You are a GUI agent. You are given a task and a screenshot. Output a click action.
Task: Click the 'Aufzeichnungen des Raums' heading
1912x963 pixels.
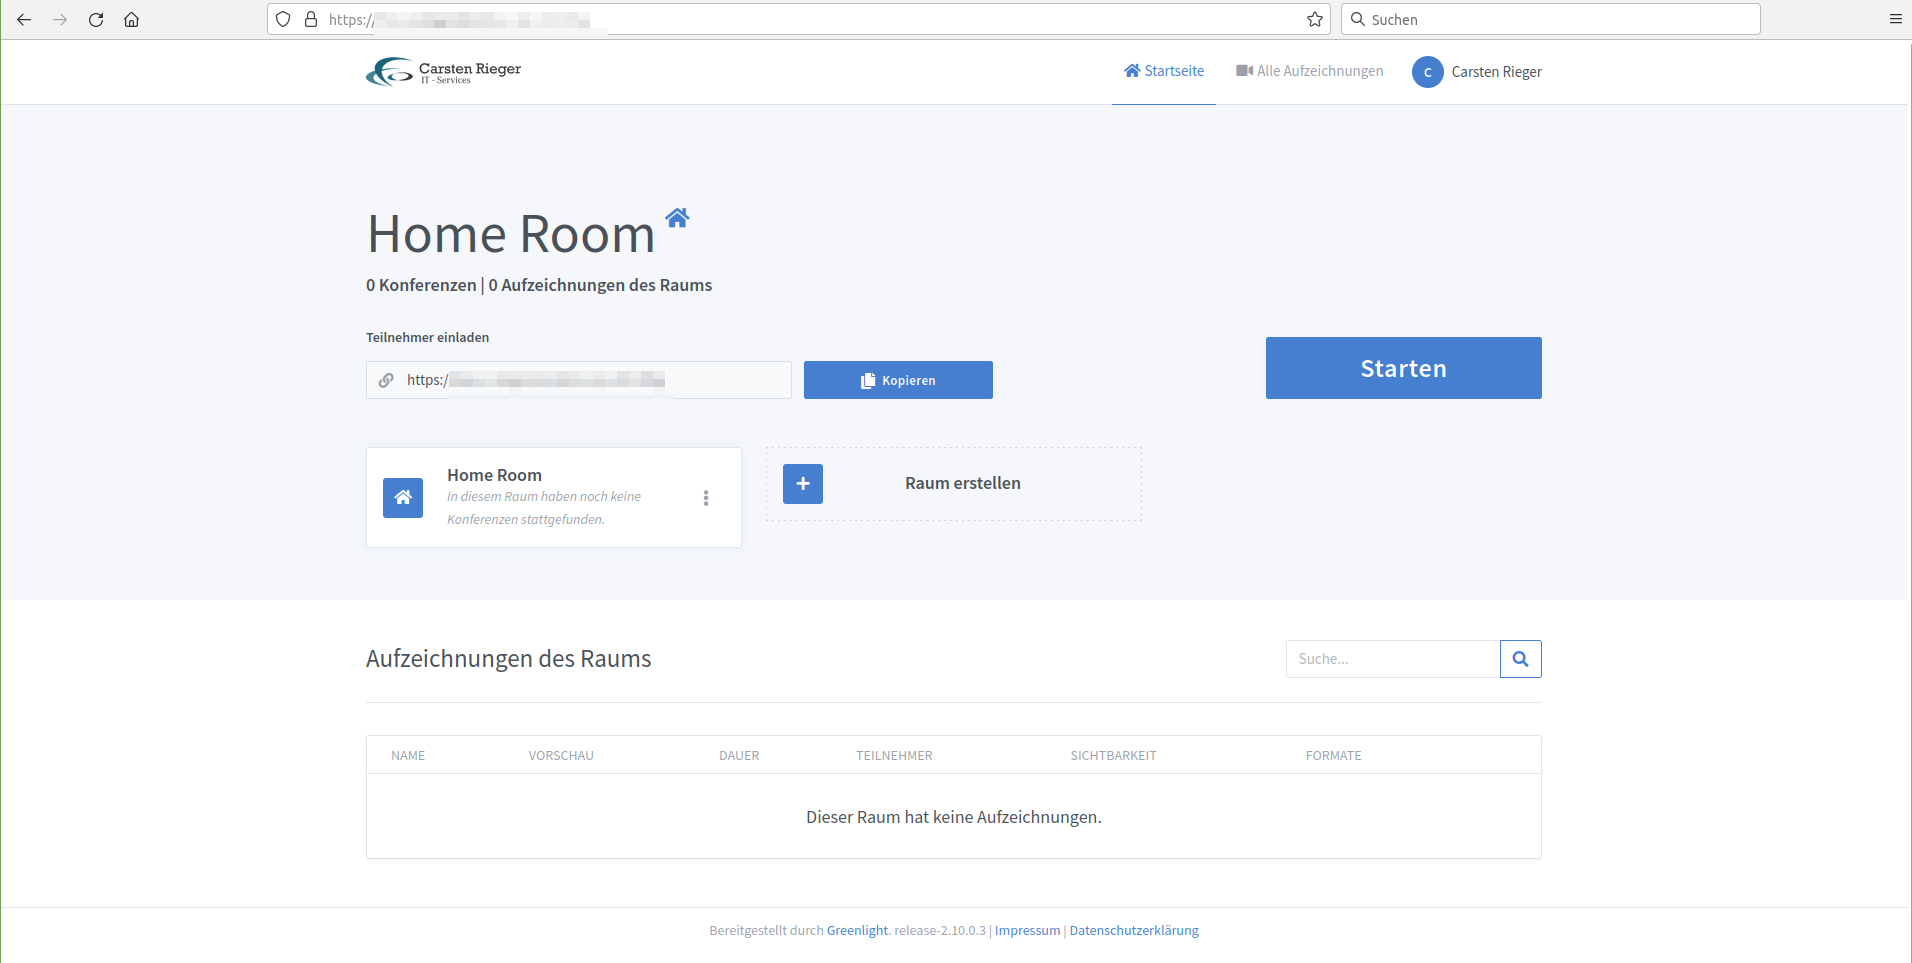[x=509, y=659]
